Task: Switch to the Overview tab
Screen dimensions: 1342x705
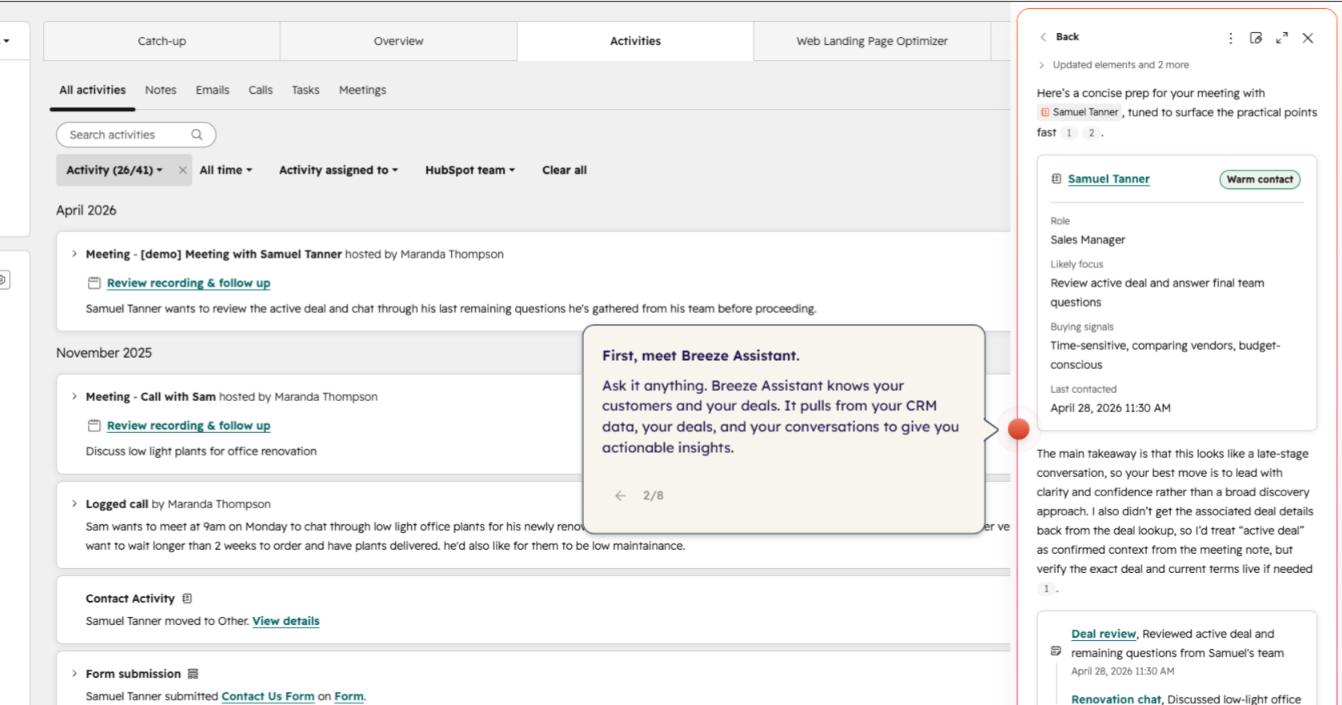Action: [399, 41]
